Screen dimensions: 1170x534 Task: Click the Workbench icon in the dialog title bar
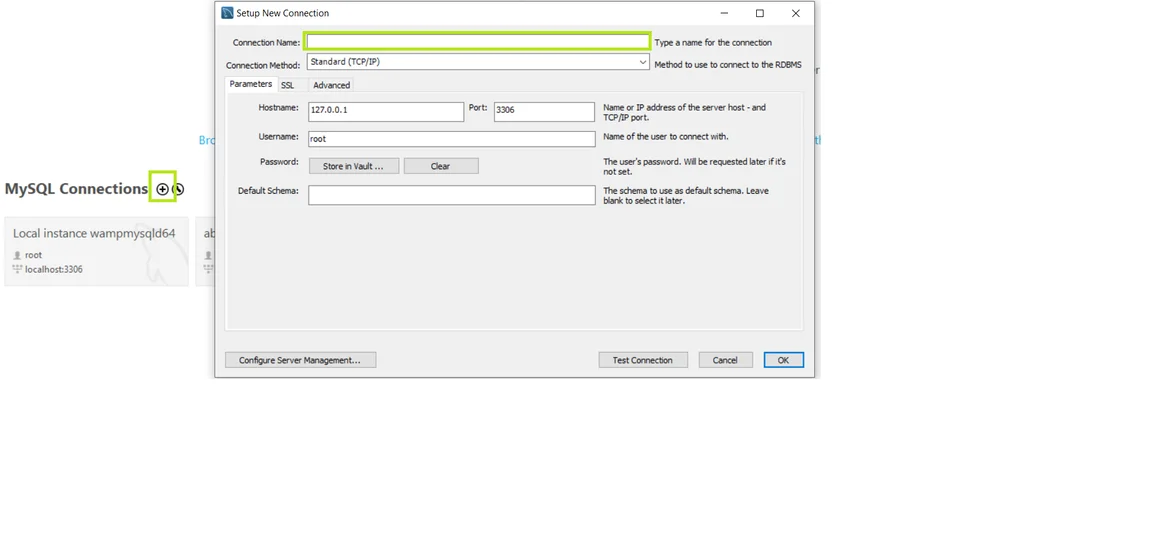227,13
